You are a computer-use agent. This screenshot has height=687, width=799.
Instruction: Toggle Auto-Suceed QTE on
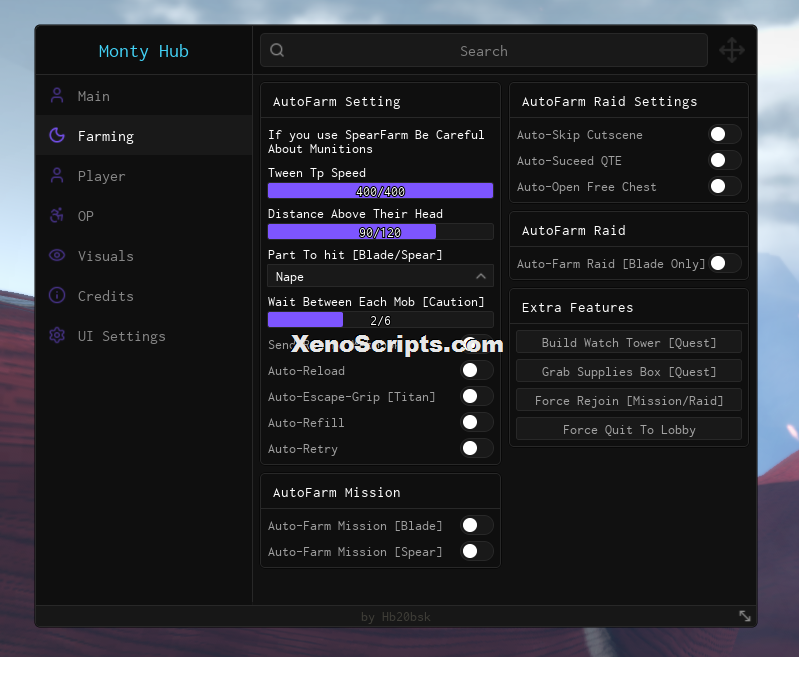725,161
